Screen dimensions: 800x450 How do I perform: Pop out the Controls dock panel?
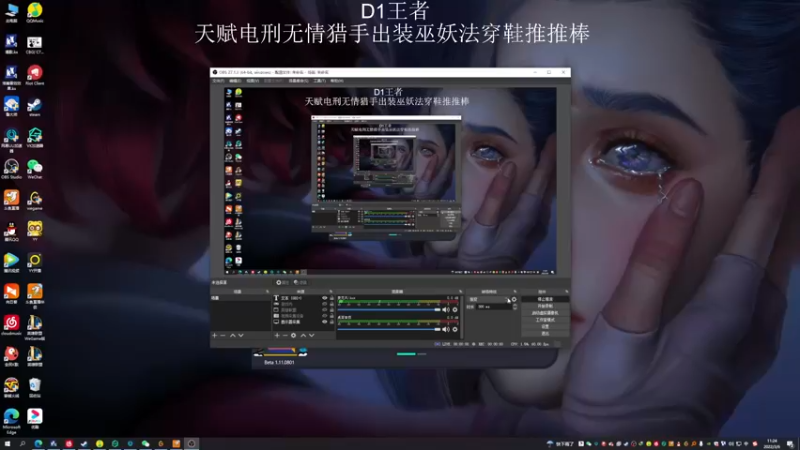click(x=566, y=292)
